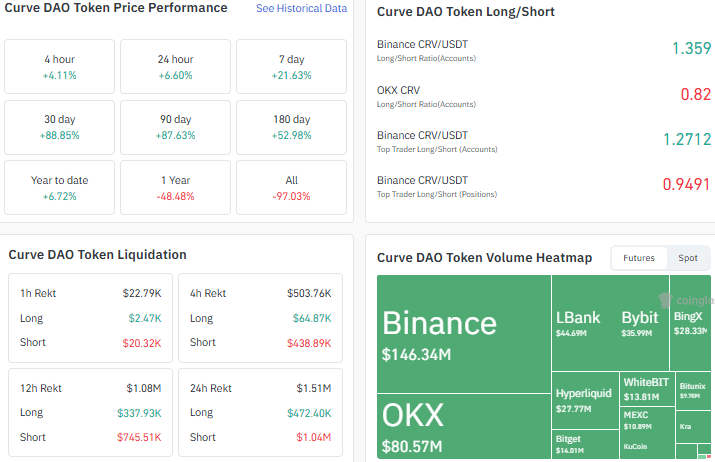The height and width of the screenshot is (462, 715).
Task: Click the 12h Rekt total $1.08M
Action: click(x=144, y=388)
